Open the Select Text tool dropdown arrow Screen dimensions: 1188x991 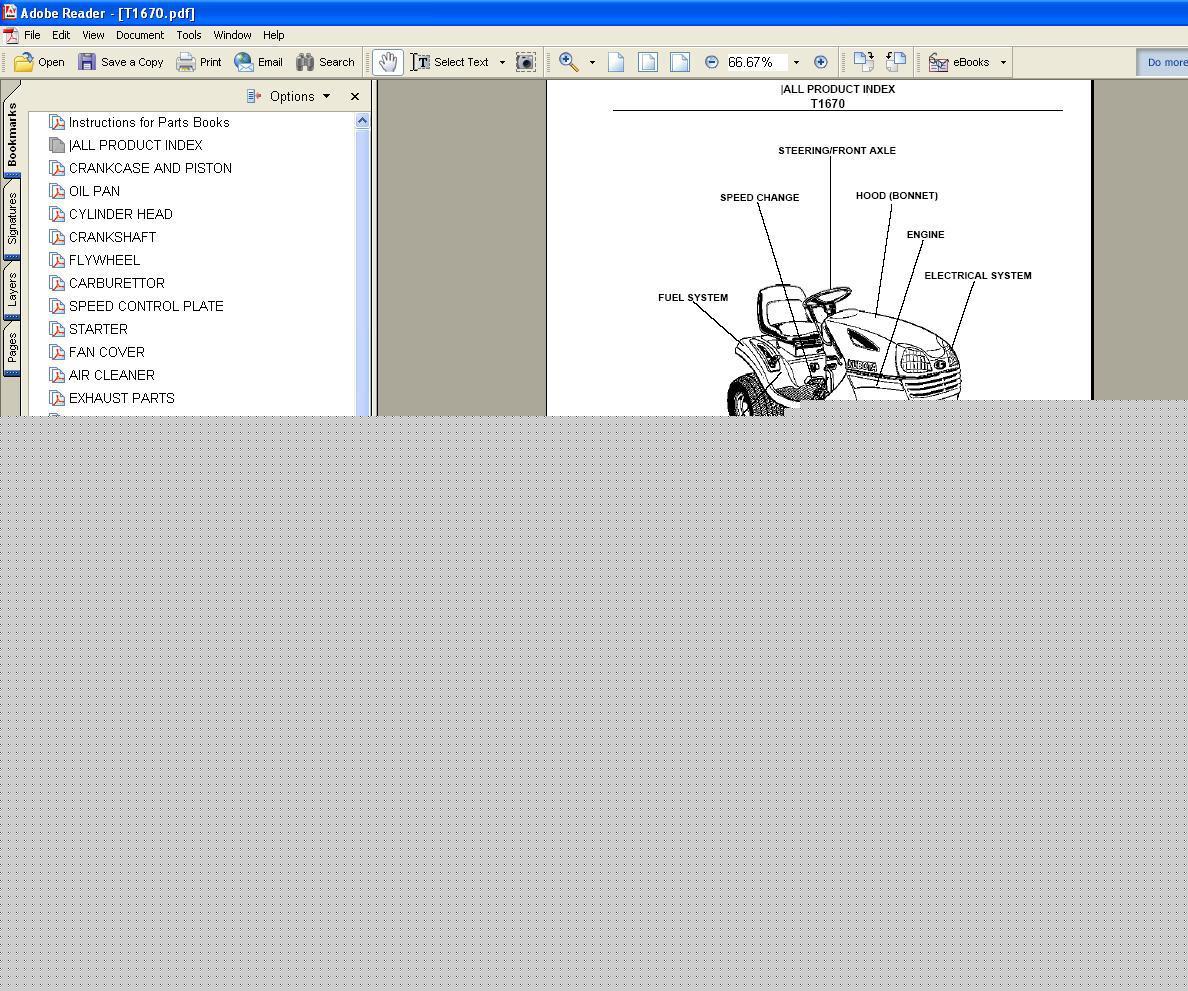click(502, 62)
